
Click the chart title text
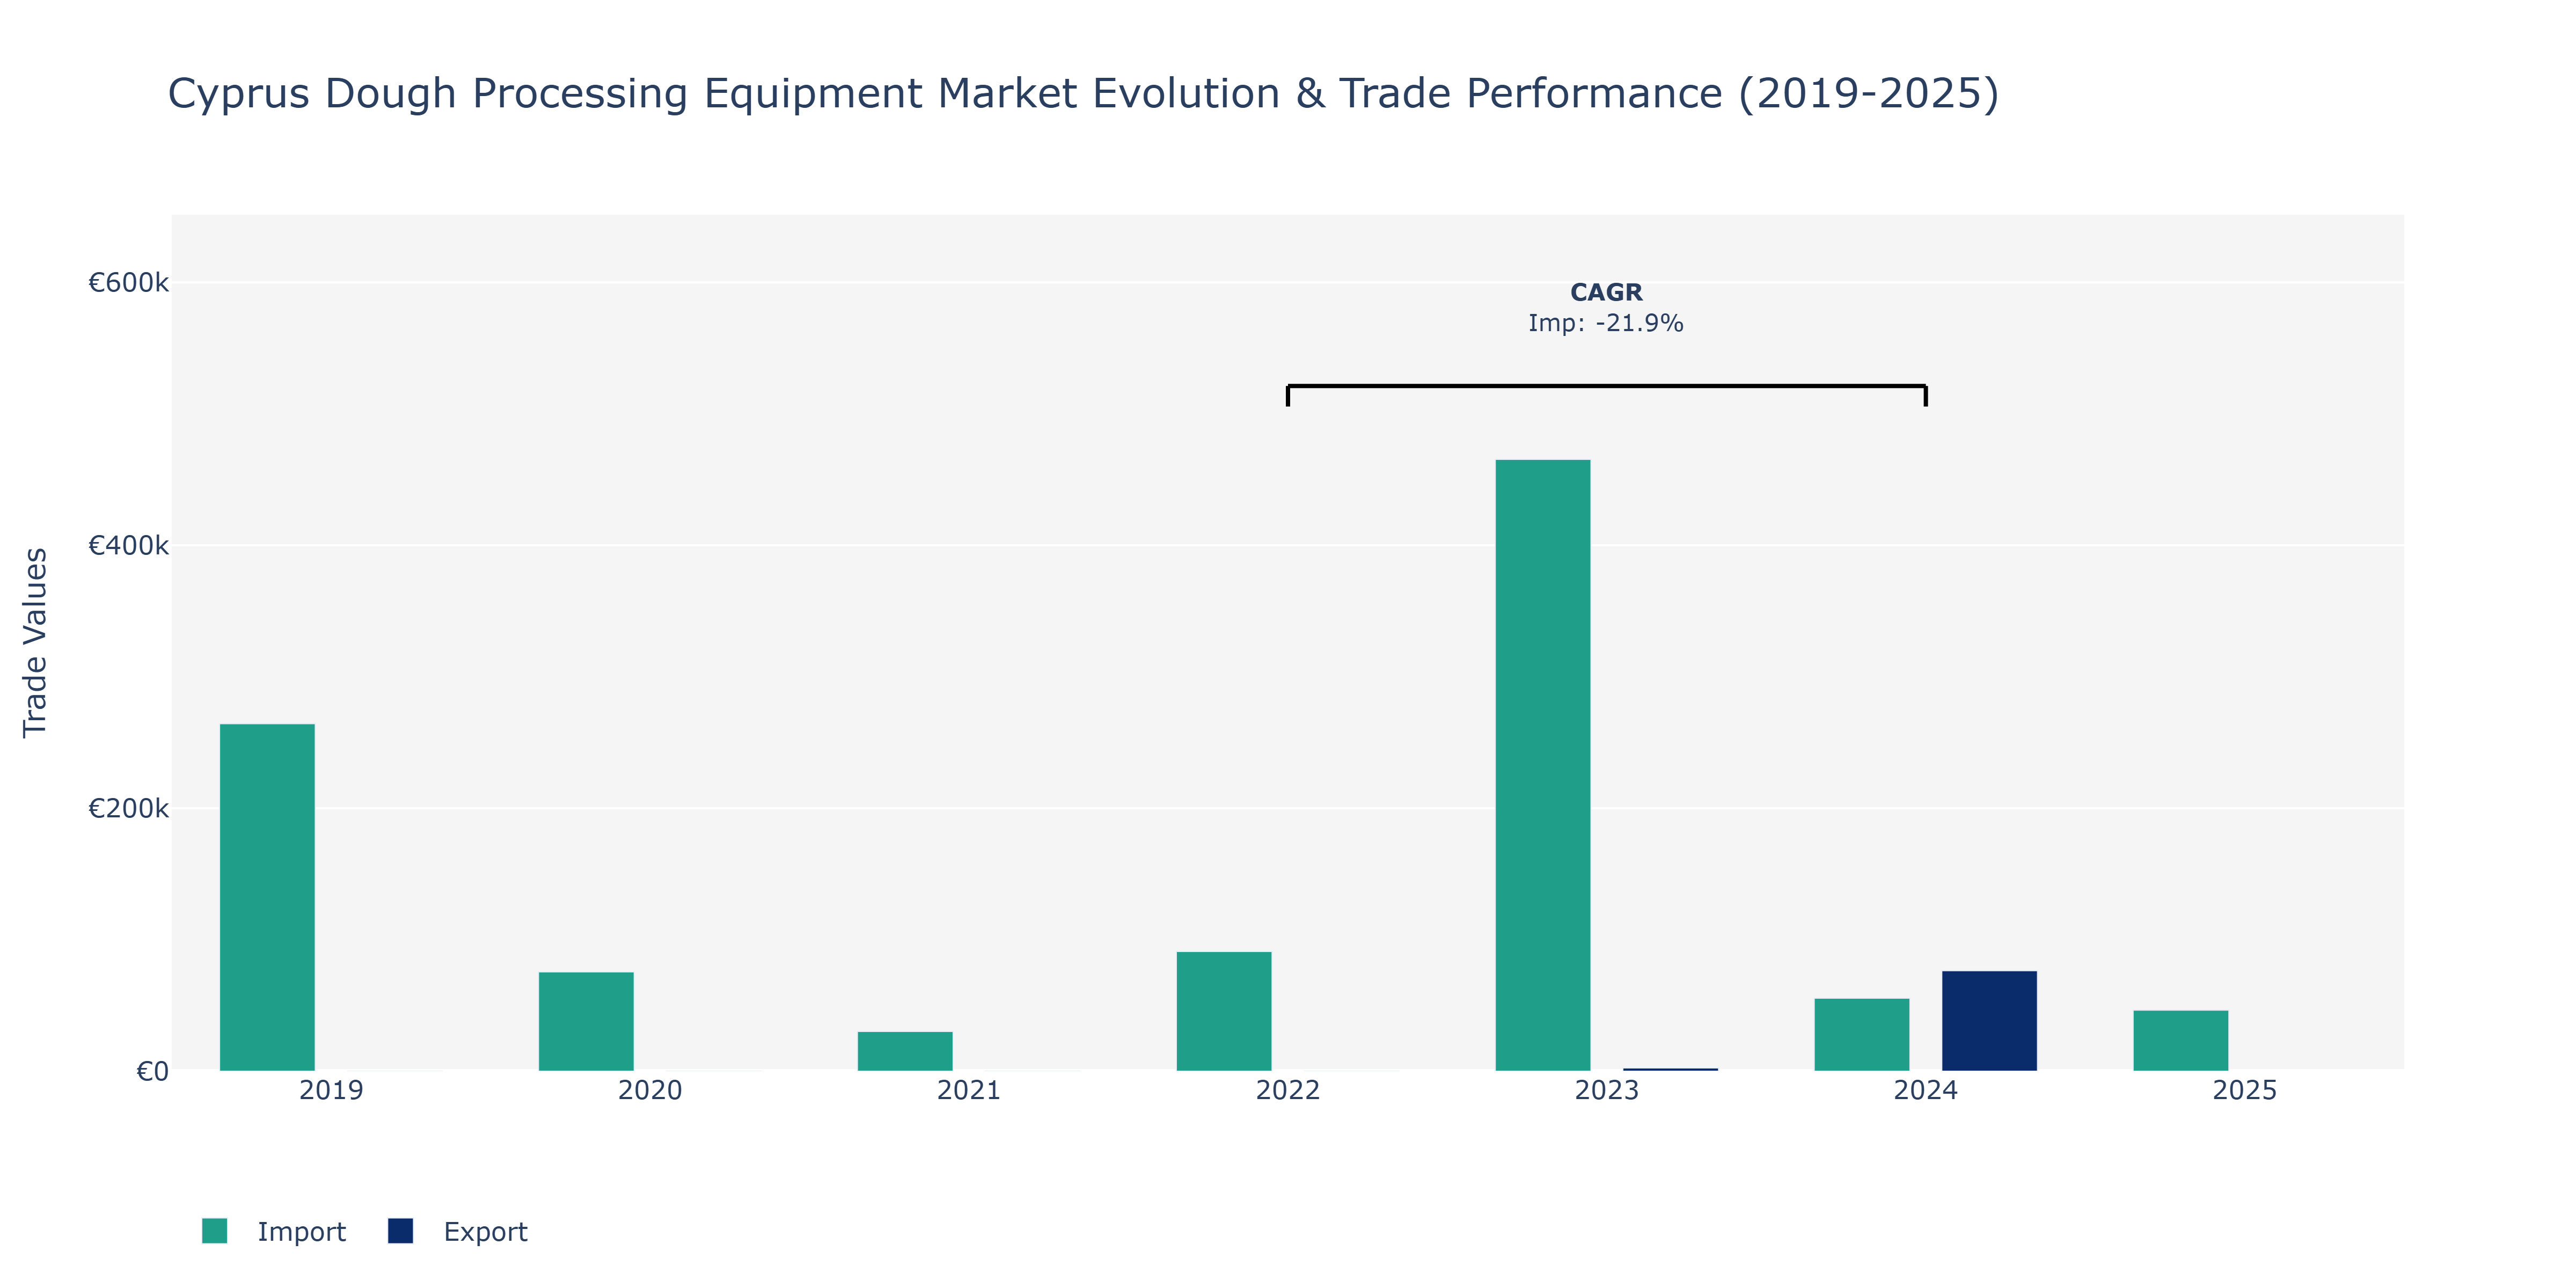pyautogui.click(x=1083, y=94)
